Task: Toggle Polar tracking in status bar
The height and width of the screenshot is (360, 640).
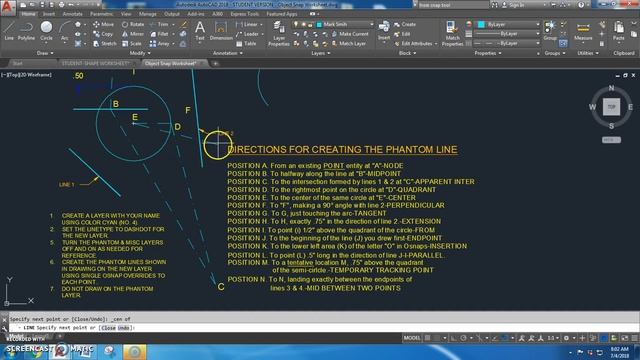Action: click(463, 338)
